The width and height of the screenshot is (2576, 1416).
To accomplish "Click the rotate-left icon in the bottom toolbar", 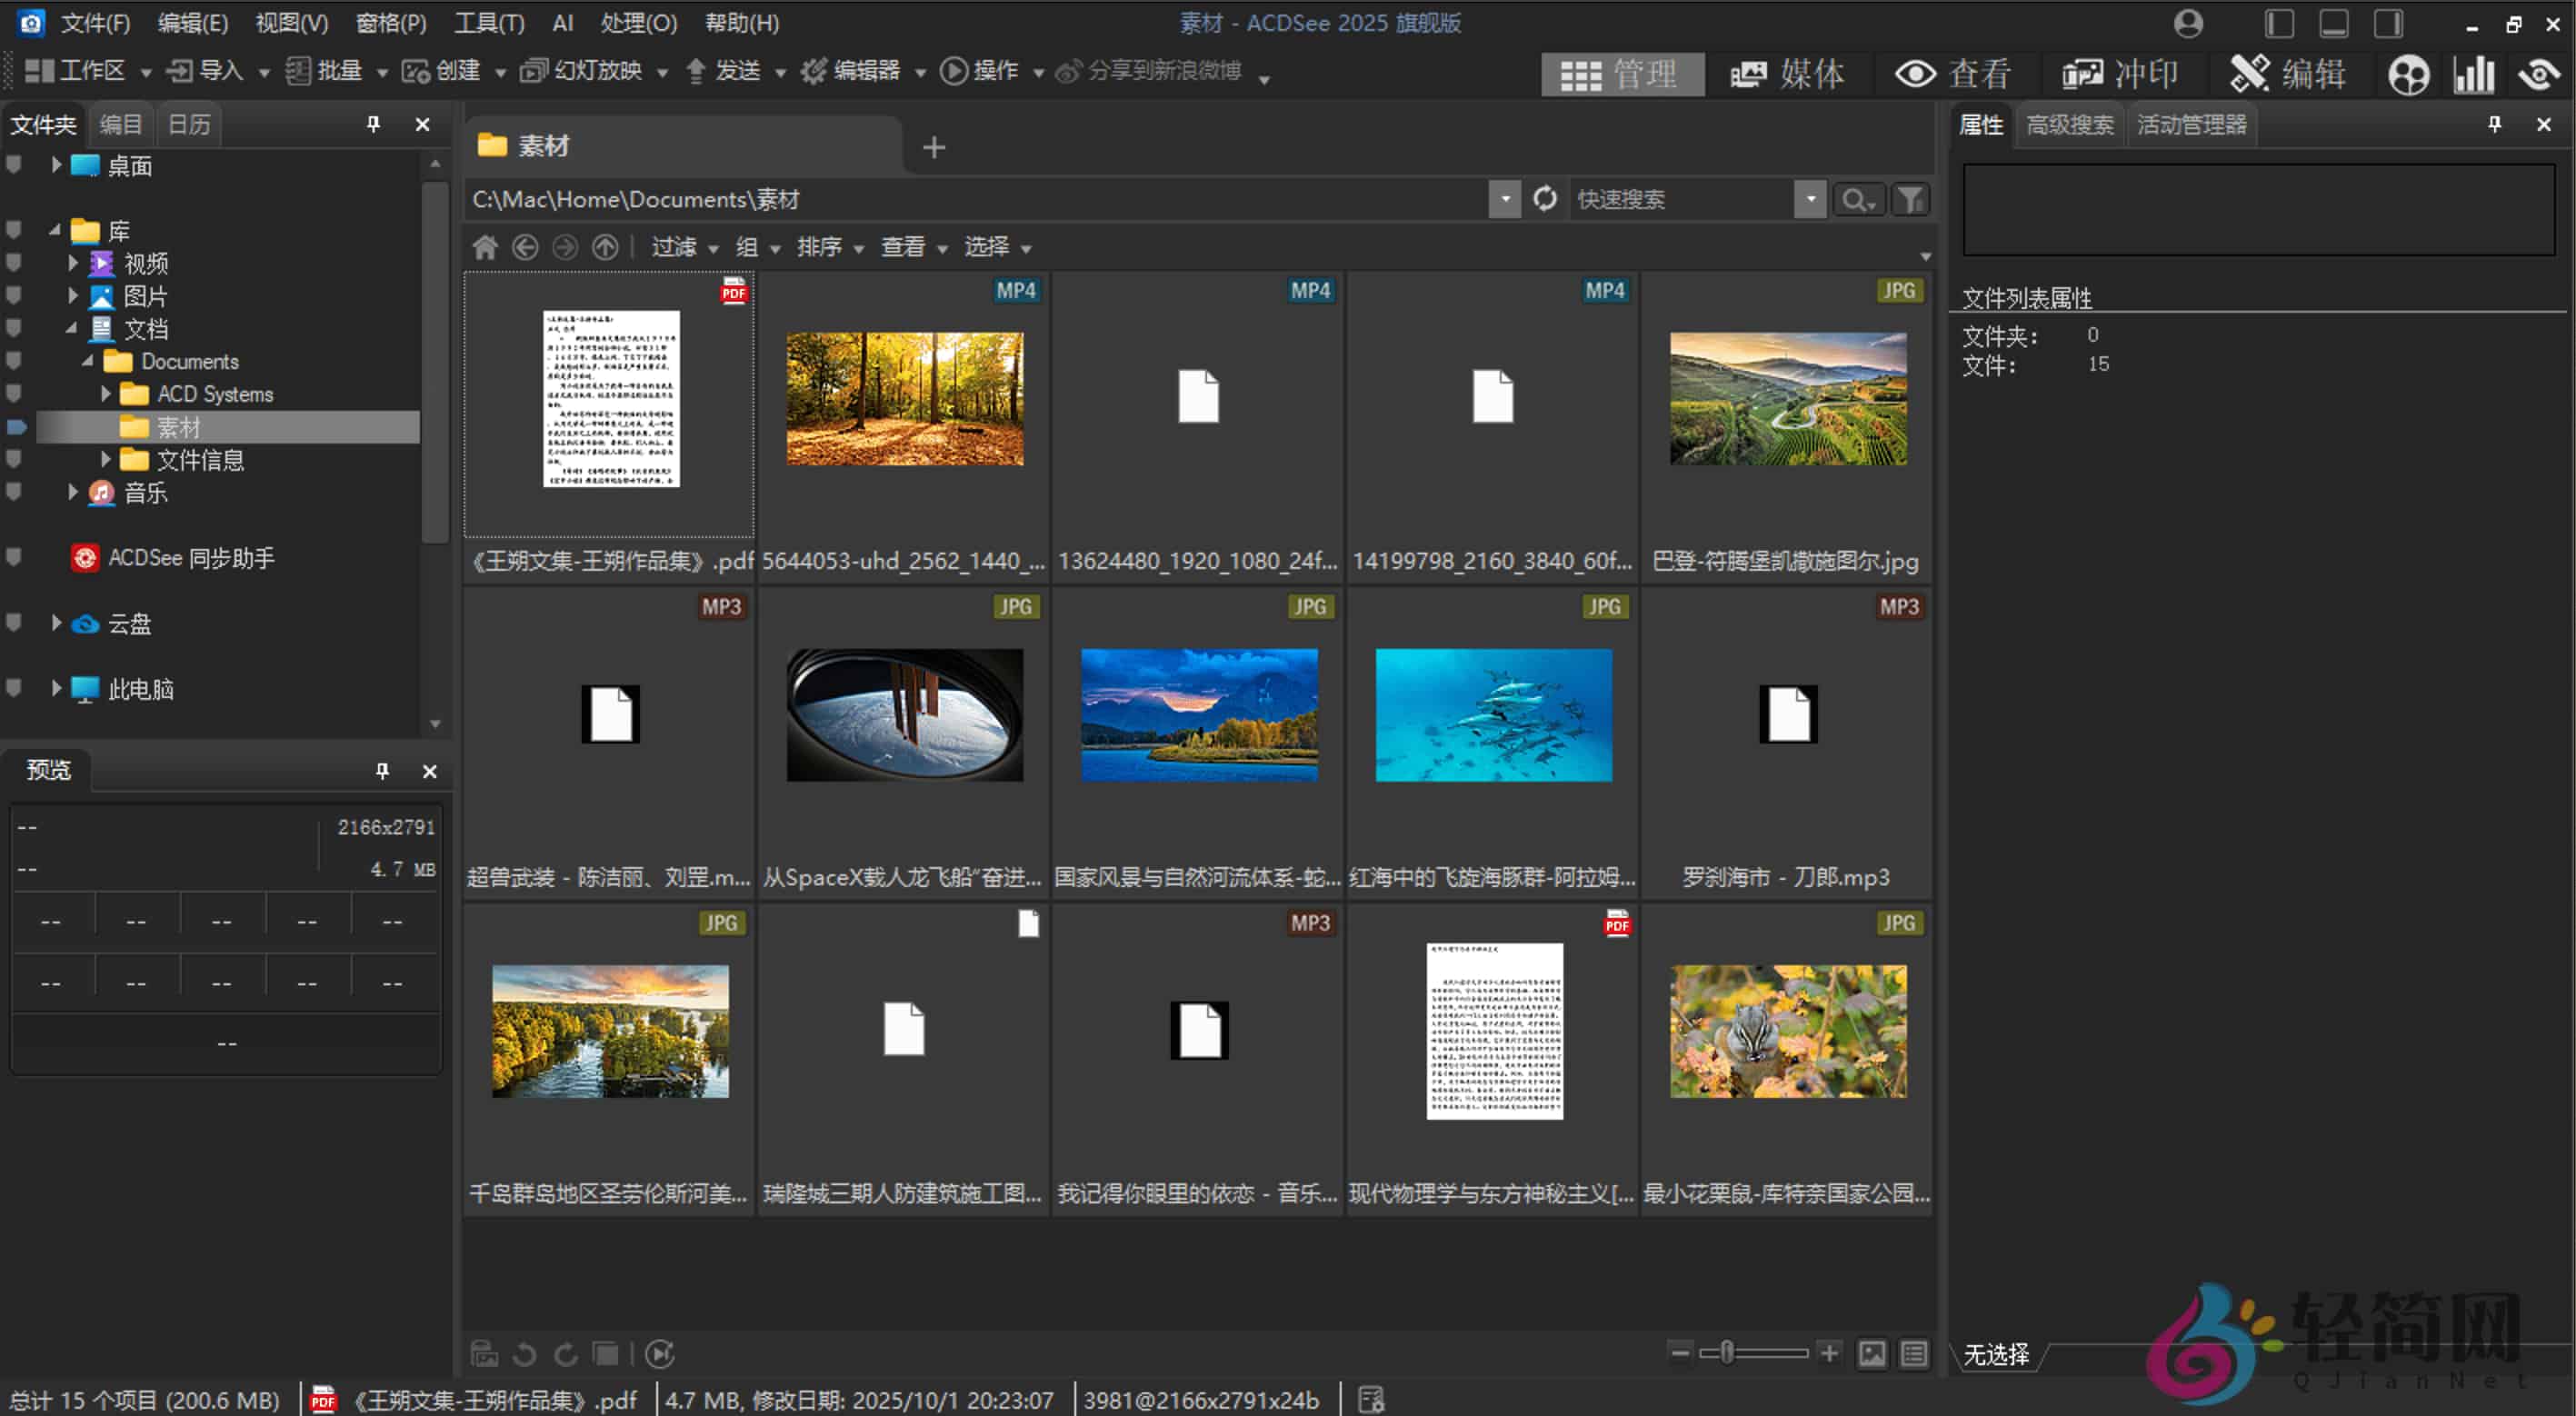I will click(x=524, y=1354).
